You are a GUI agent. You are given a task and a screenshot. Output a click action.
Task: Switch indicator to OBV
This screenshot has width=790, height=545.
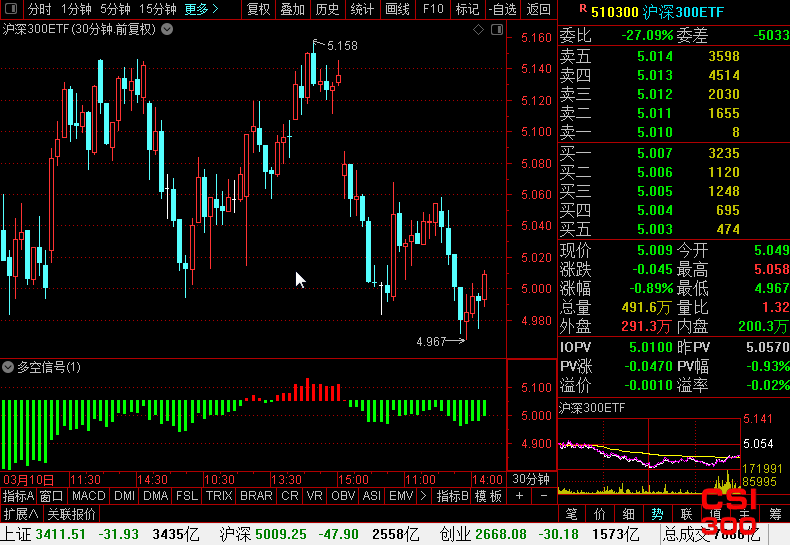(x=343, y=496)
